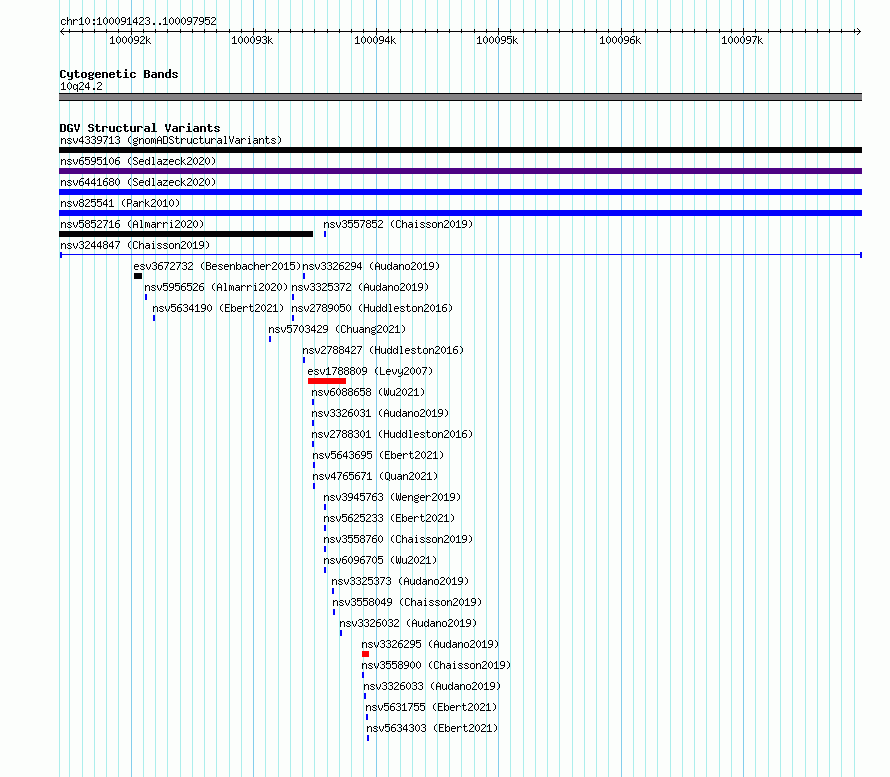The height and width of the screenshot is (777, 890).
Task: Select the purple nsv6595106 variant bar
Action: (460, 171)
